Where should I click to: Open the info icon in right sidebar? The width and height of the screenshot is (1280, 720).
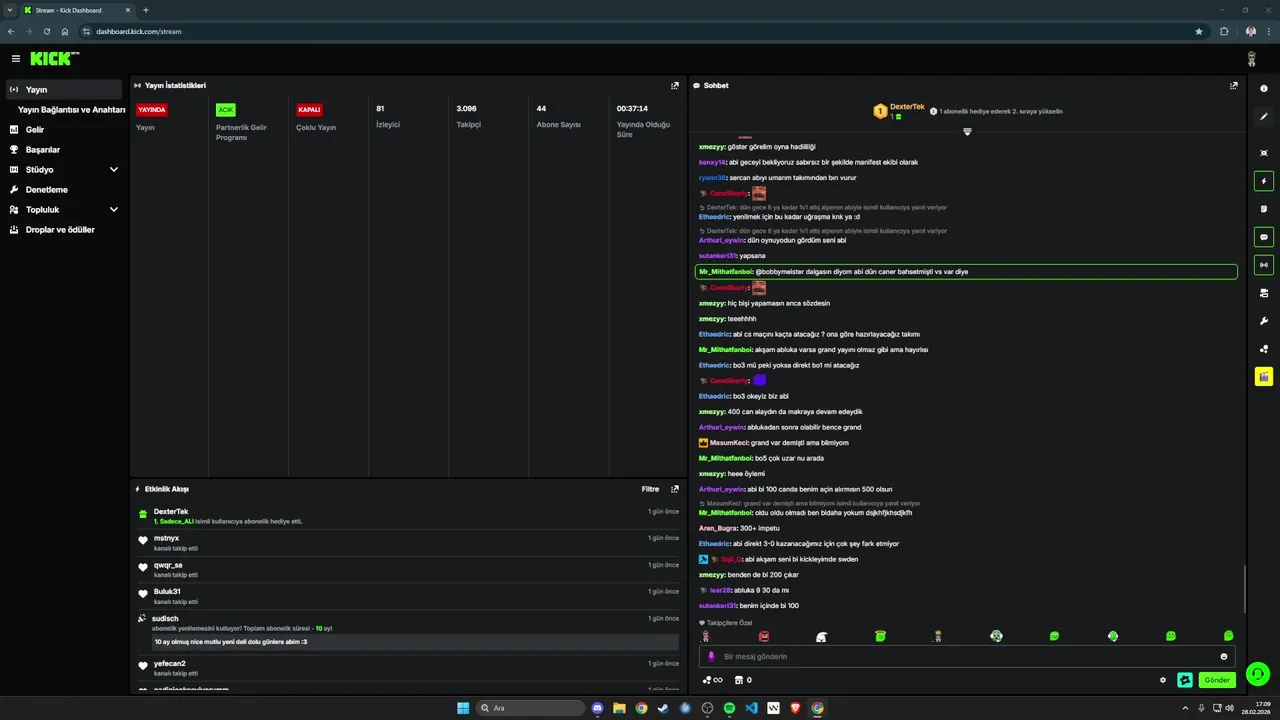tap(1264, 88)
